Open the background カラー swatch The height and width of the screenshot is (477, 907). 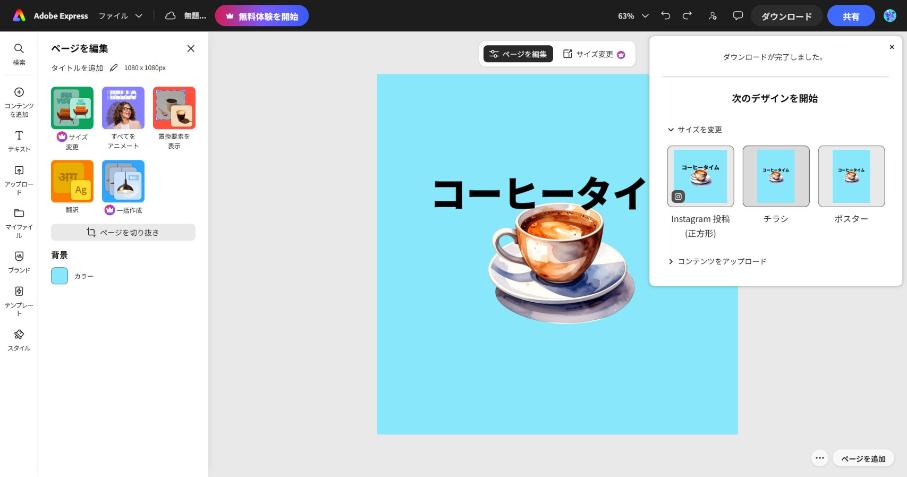(x=60, y=276)
